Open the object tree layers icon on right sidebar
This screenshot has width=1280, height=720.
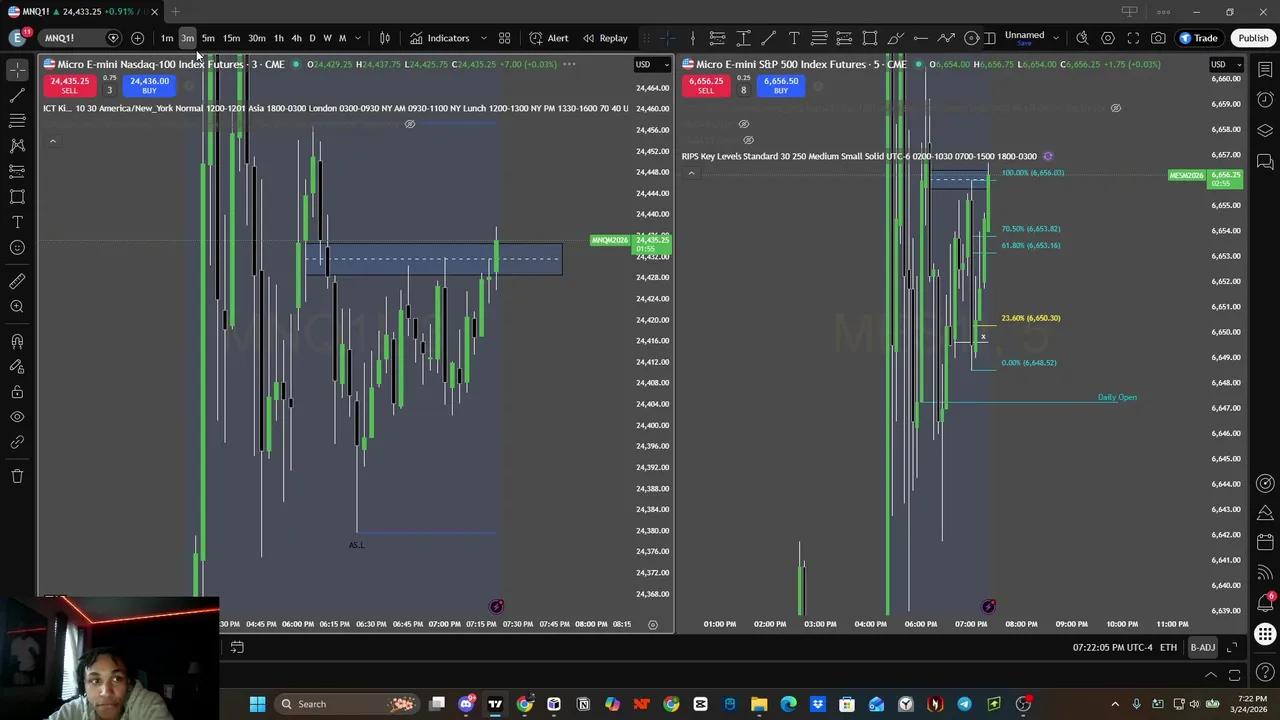(x=1265, y=131)
